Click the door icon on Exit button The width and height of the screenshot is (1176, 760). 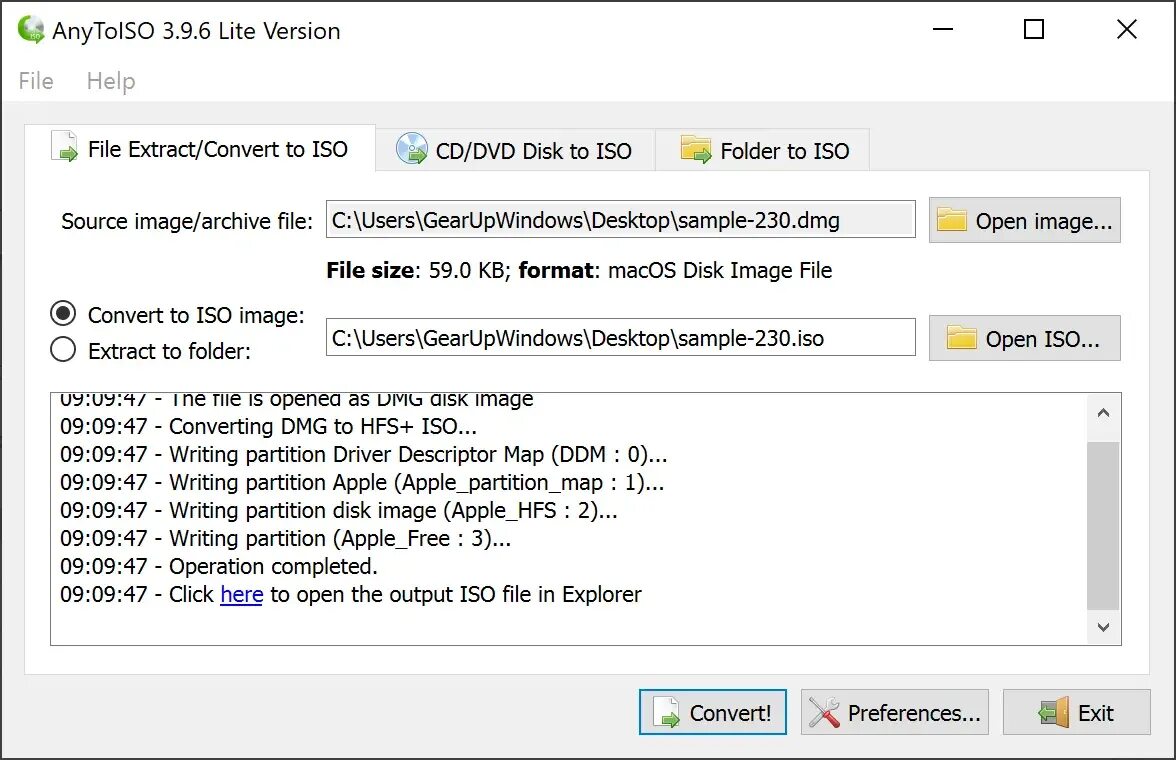1054,712
